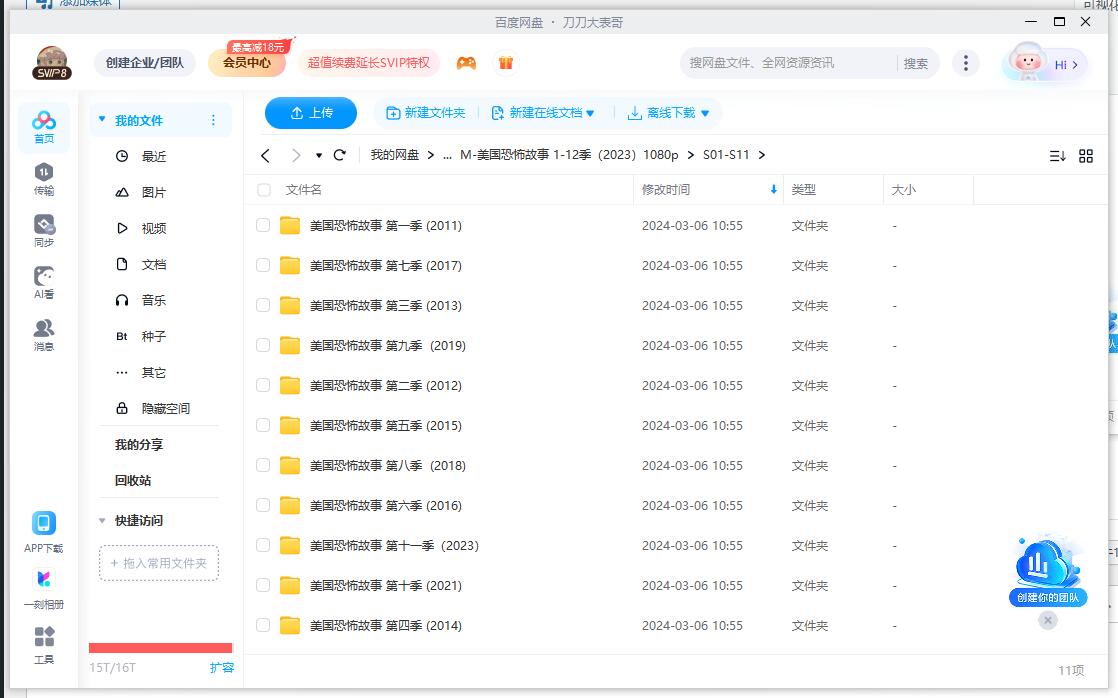Image resolution: width=1118 pixels, height=698 pixels.
Task: Click chevron after 我的网盘 breadcrumb
Action: tap(431, 155)
